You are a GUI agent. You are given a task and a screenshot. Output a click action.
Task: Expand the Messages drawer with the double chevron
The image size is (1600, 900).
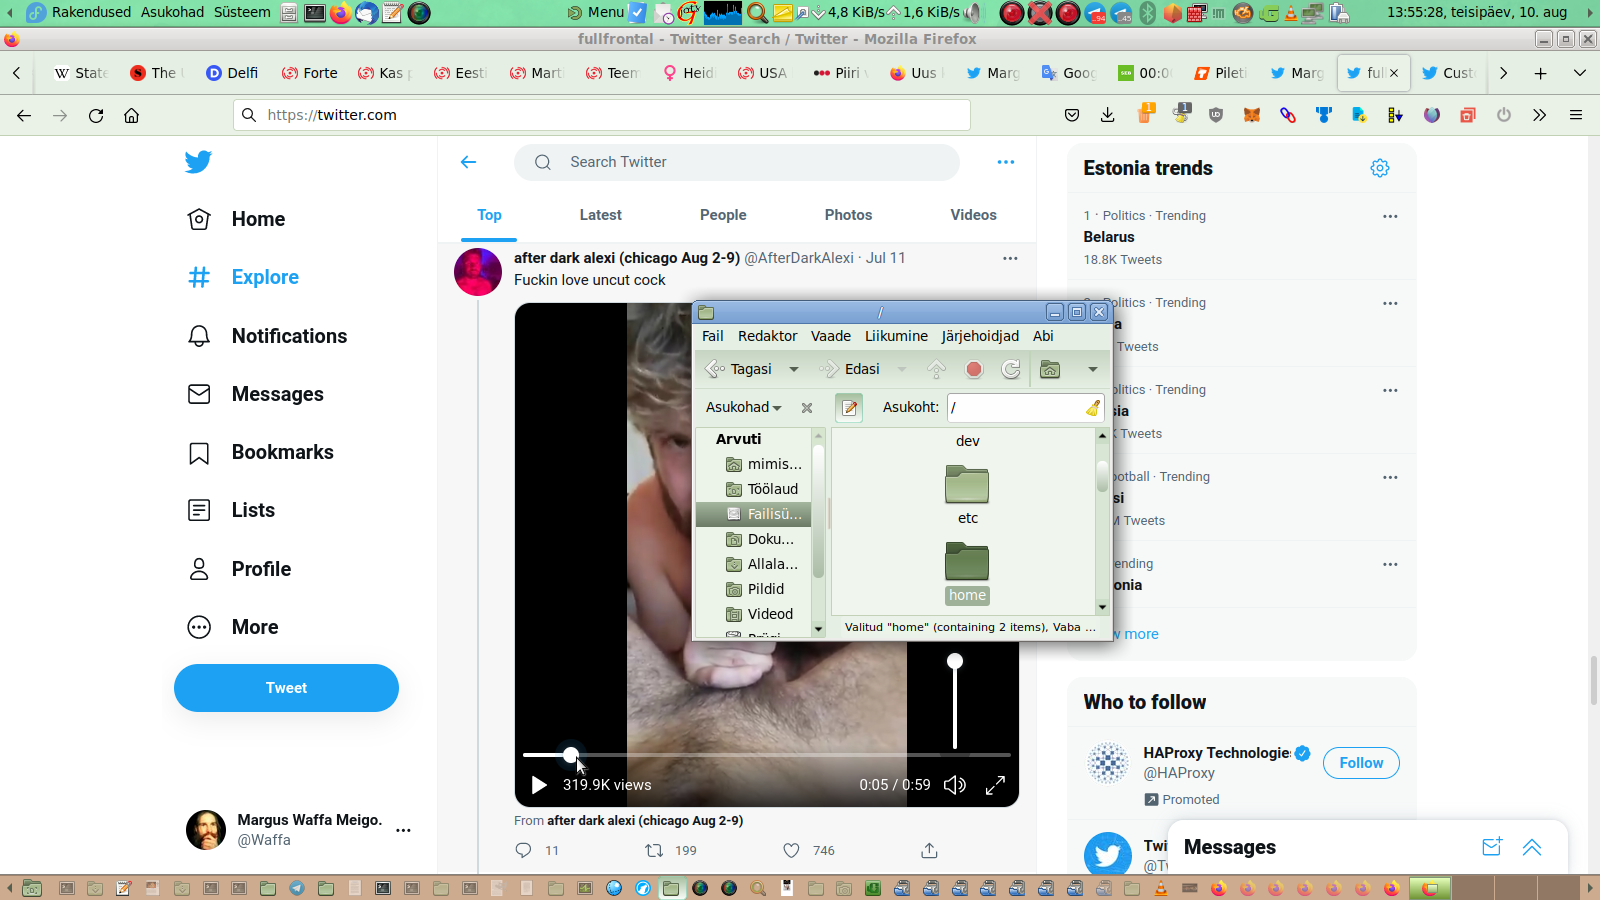(x=1532, y=847)
